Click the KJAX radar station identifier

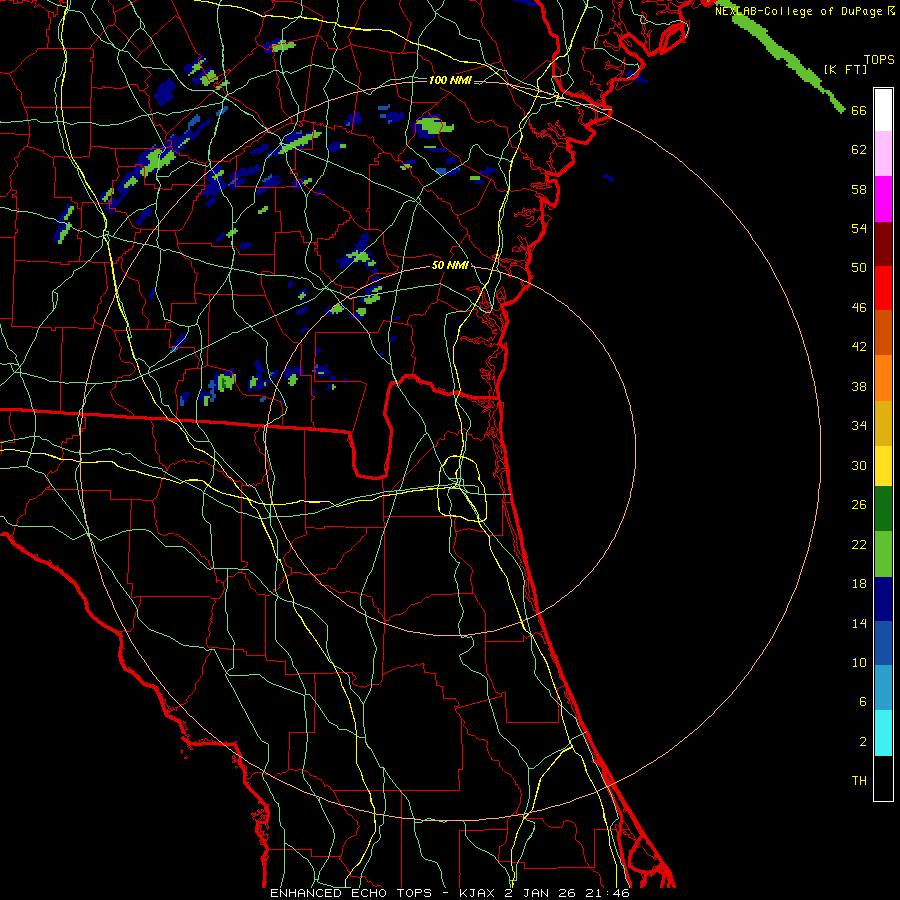click(x=479, y=893)
